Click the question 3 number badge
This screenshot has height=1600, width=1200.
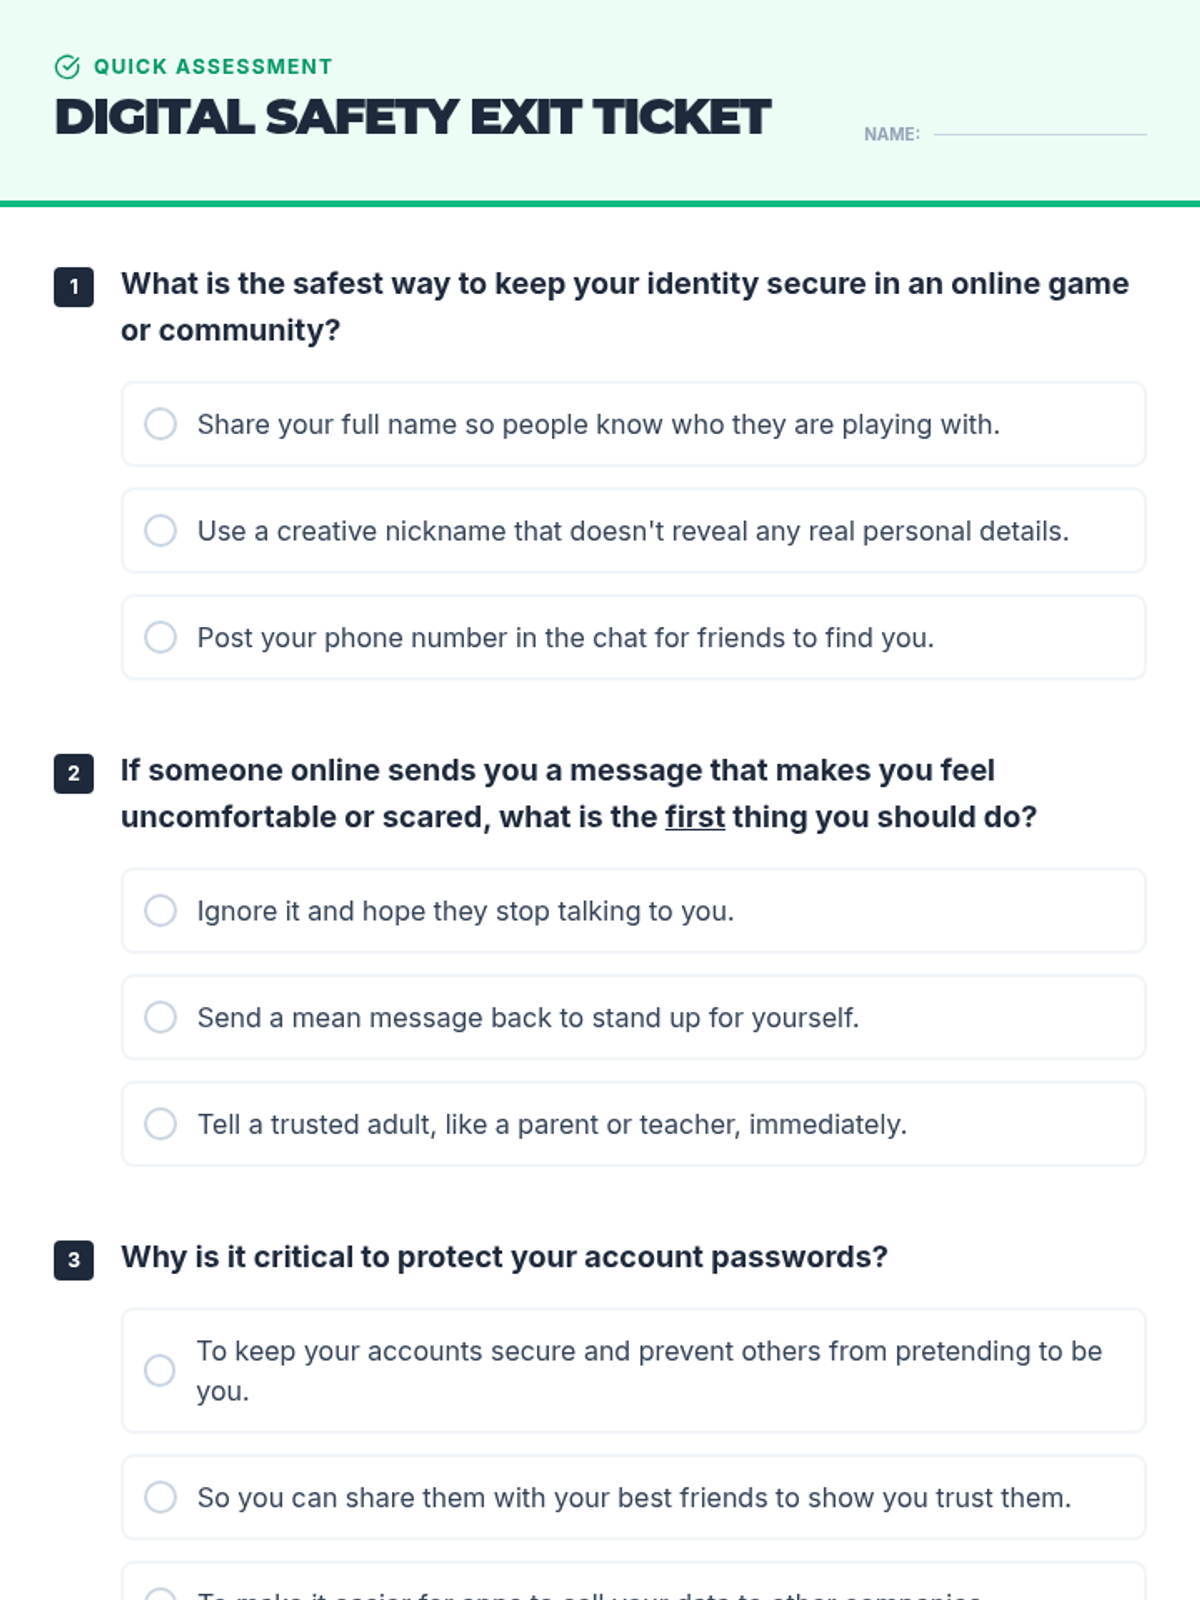(x=74, y=1260)
